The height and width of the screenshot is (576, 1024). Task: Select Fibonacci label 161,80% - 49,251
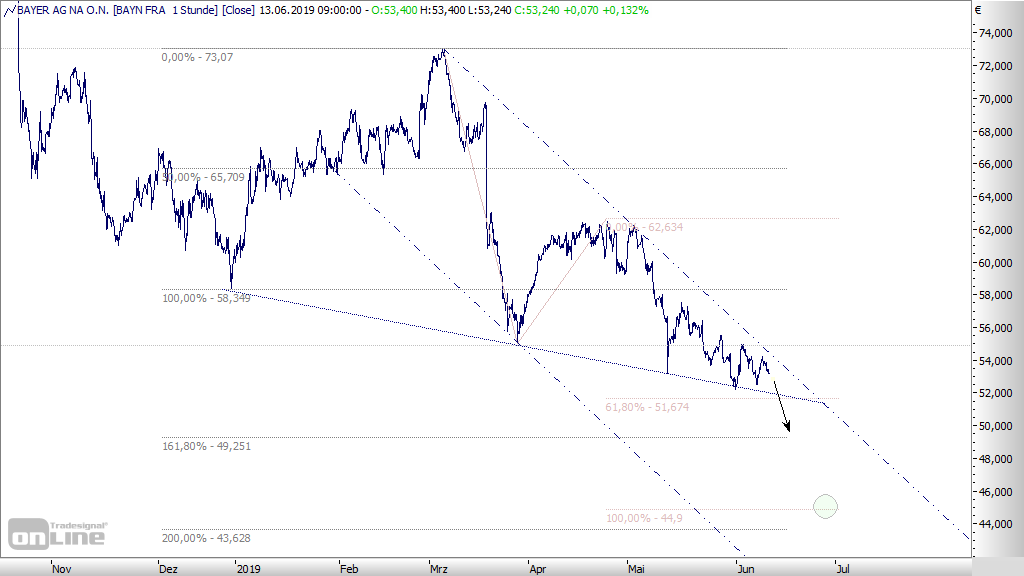point(206,446)
